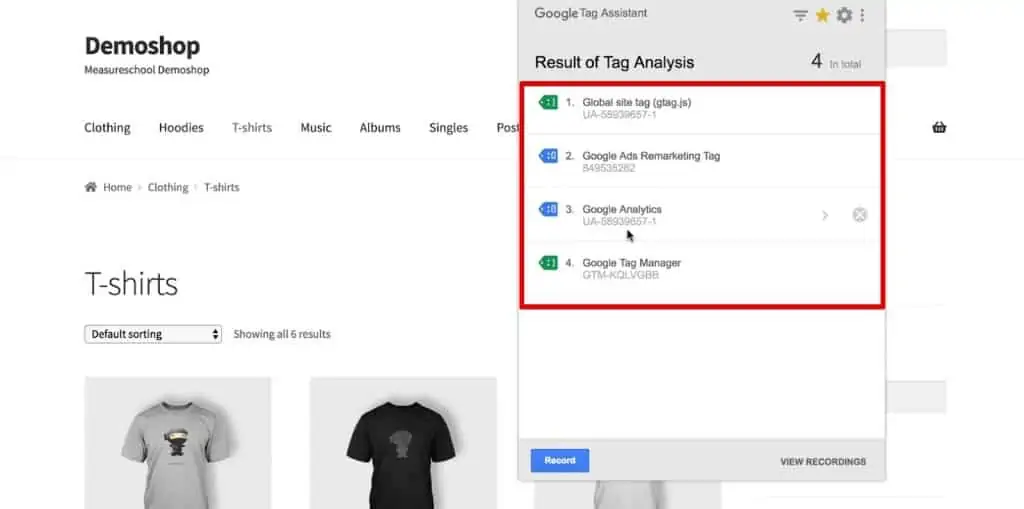Open Tag Assistant settings gear
1024x509 pixels.
(x=844, y=15)
